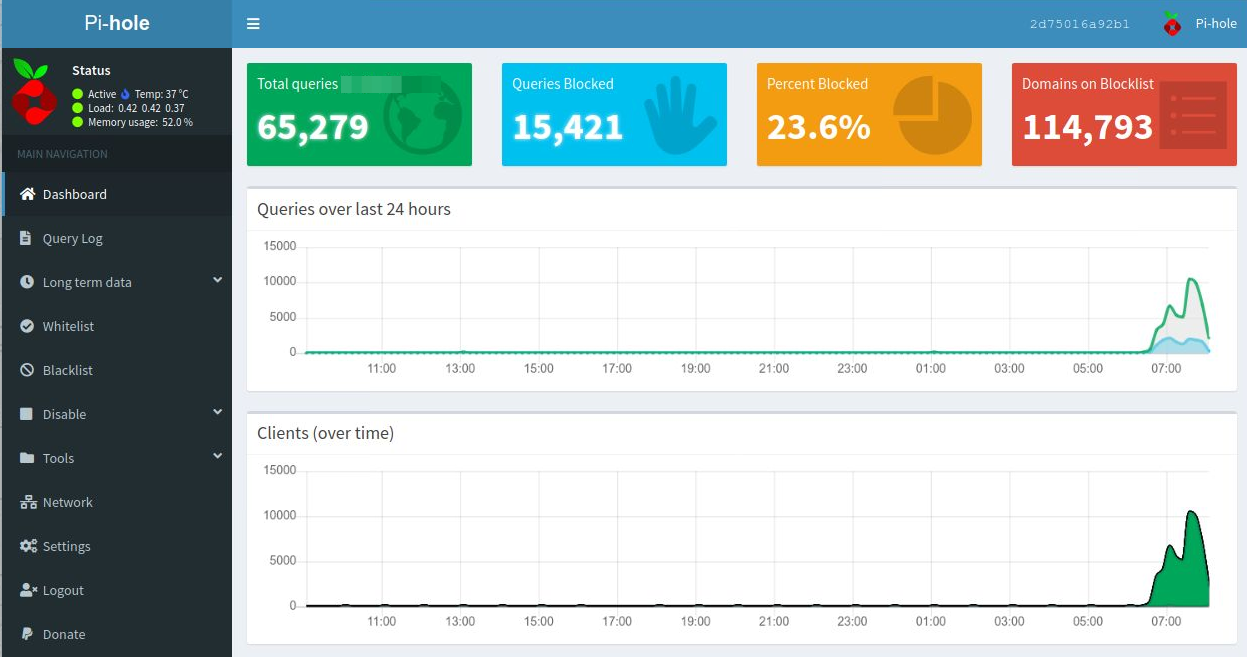Open the Whitelist menu item

coord(68,326)
